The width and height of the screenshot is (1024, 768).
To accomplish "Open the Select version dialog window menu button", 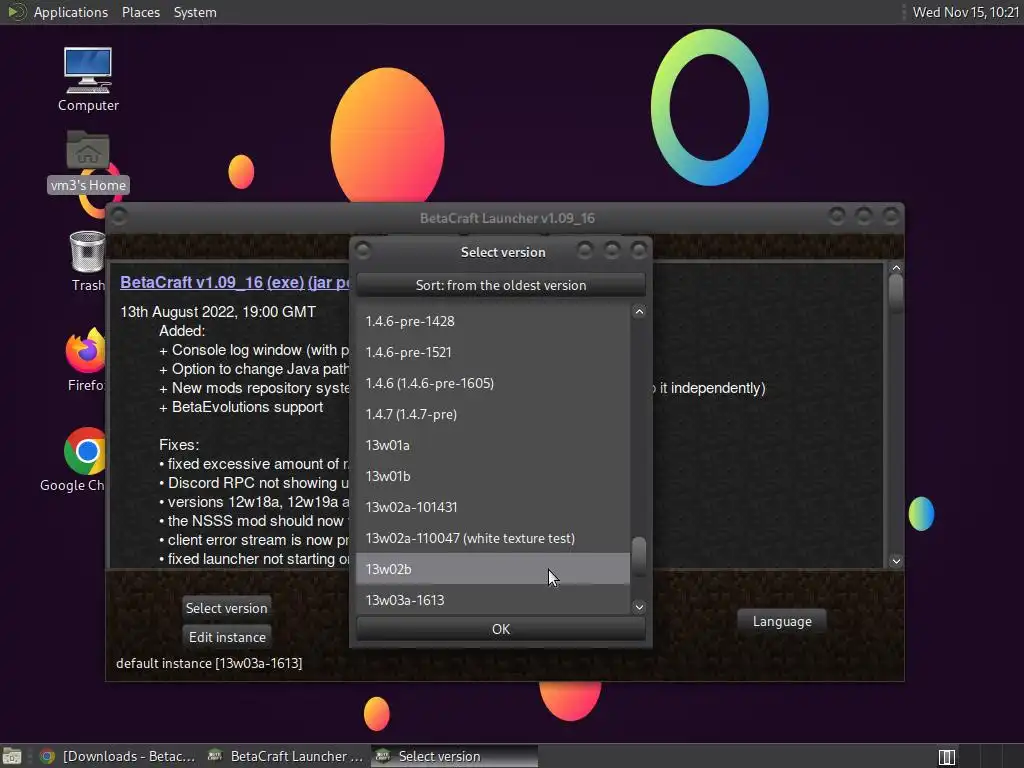I will click(x=363, y=251).
